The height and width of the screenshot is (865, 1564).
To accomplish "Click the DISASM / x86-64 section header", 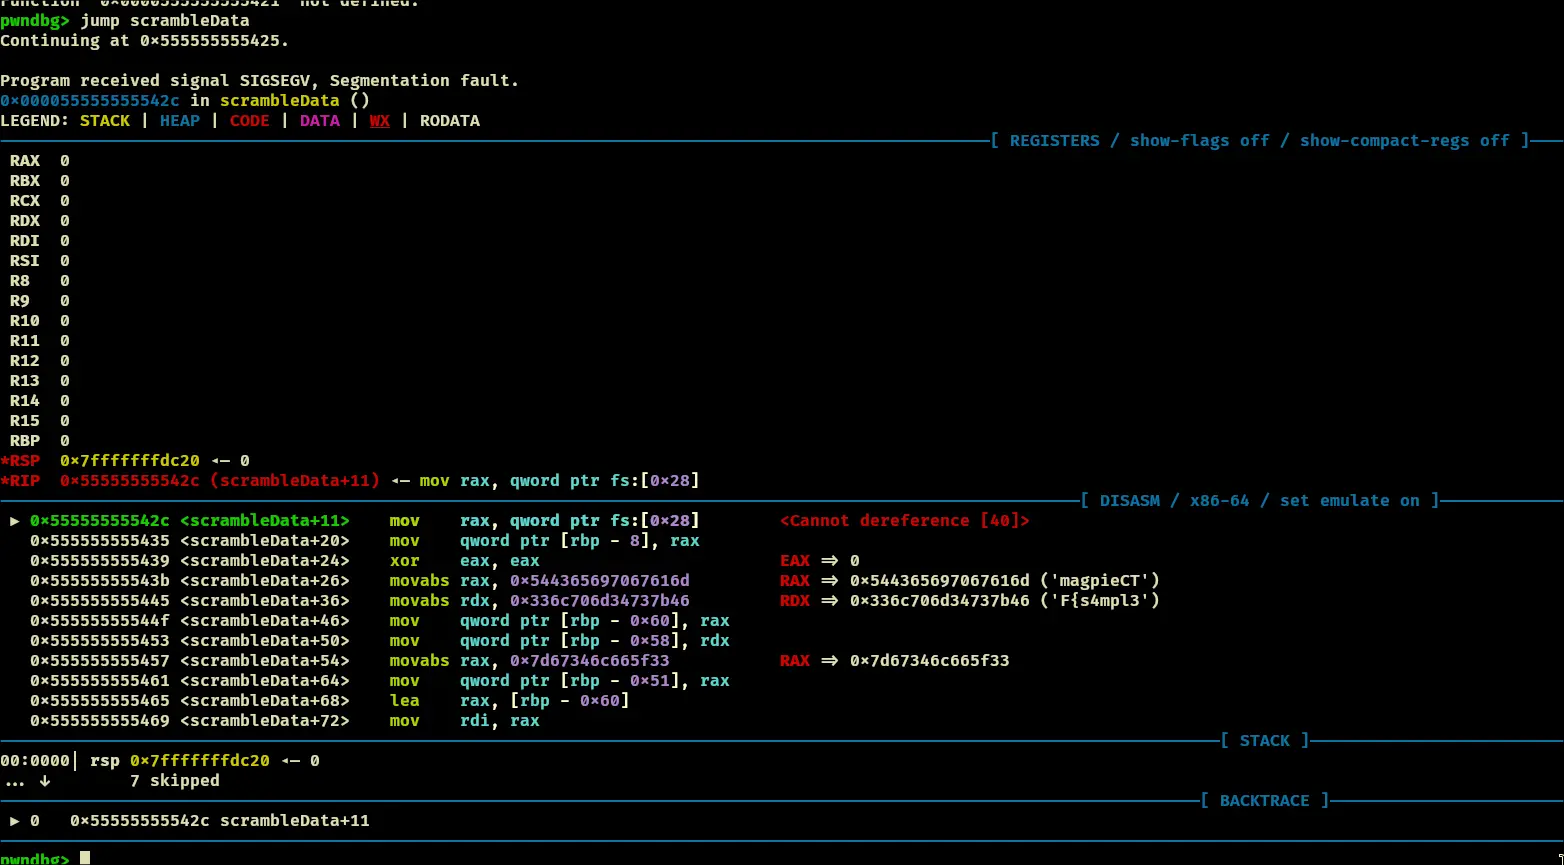I will [1259, 501].
